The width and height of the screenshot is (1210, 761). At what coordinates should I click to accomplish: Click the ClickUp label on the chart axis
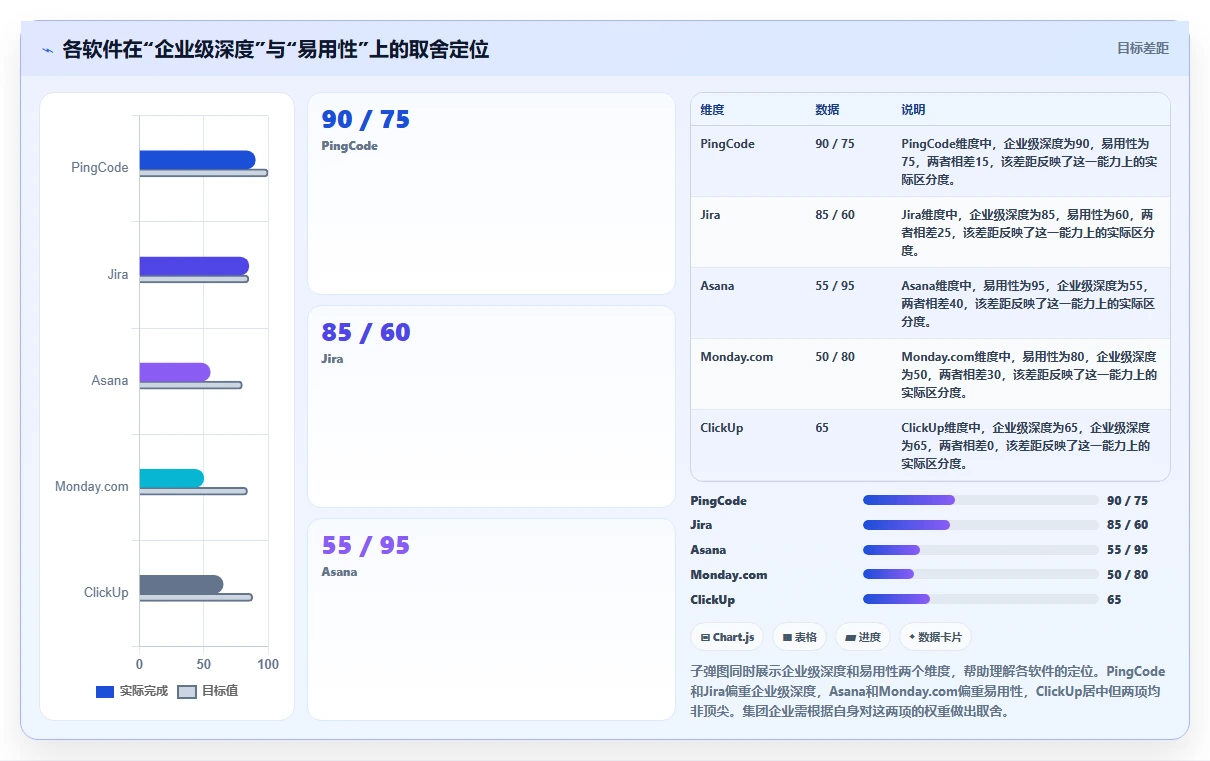click(106, 592)
